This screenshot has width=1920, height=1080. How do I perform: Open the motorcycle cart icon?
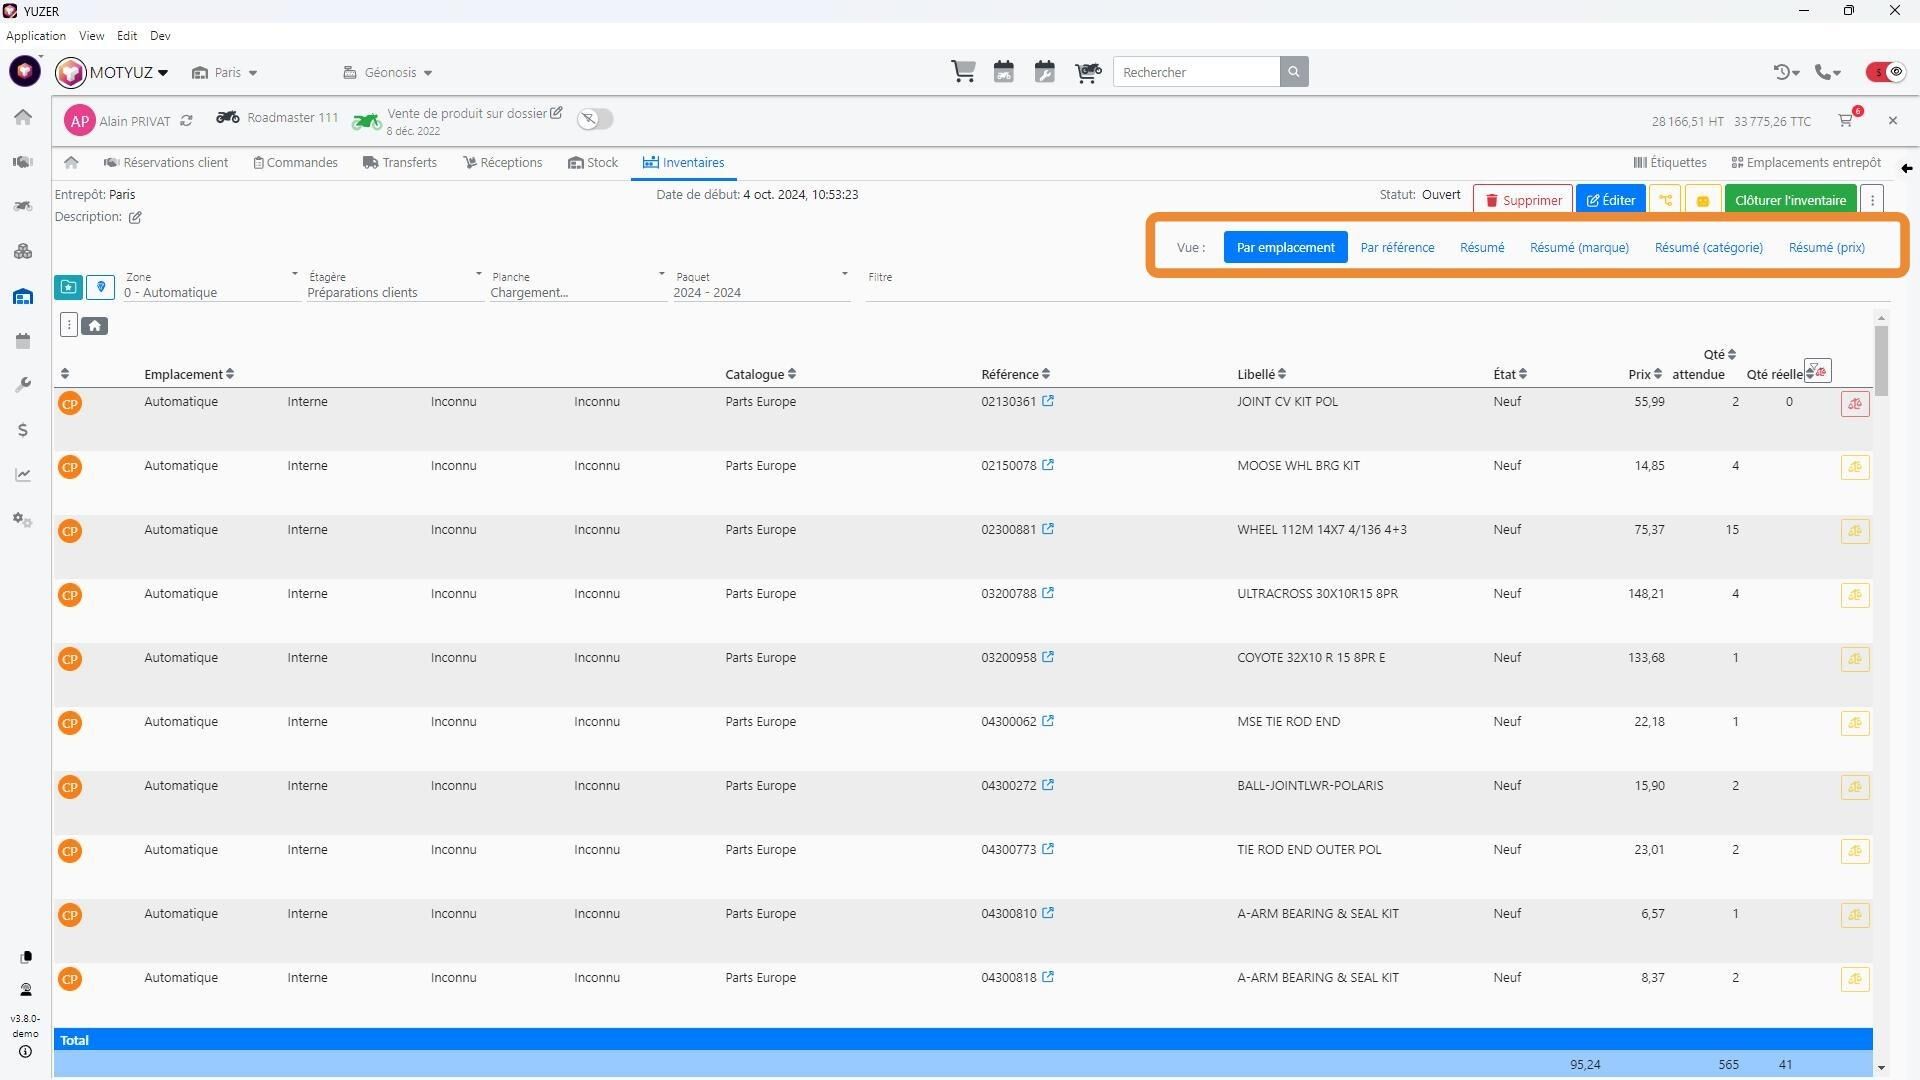[1087, 72]
